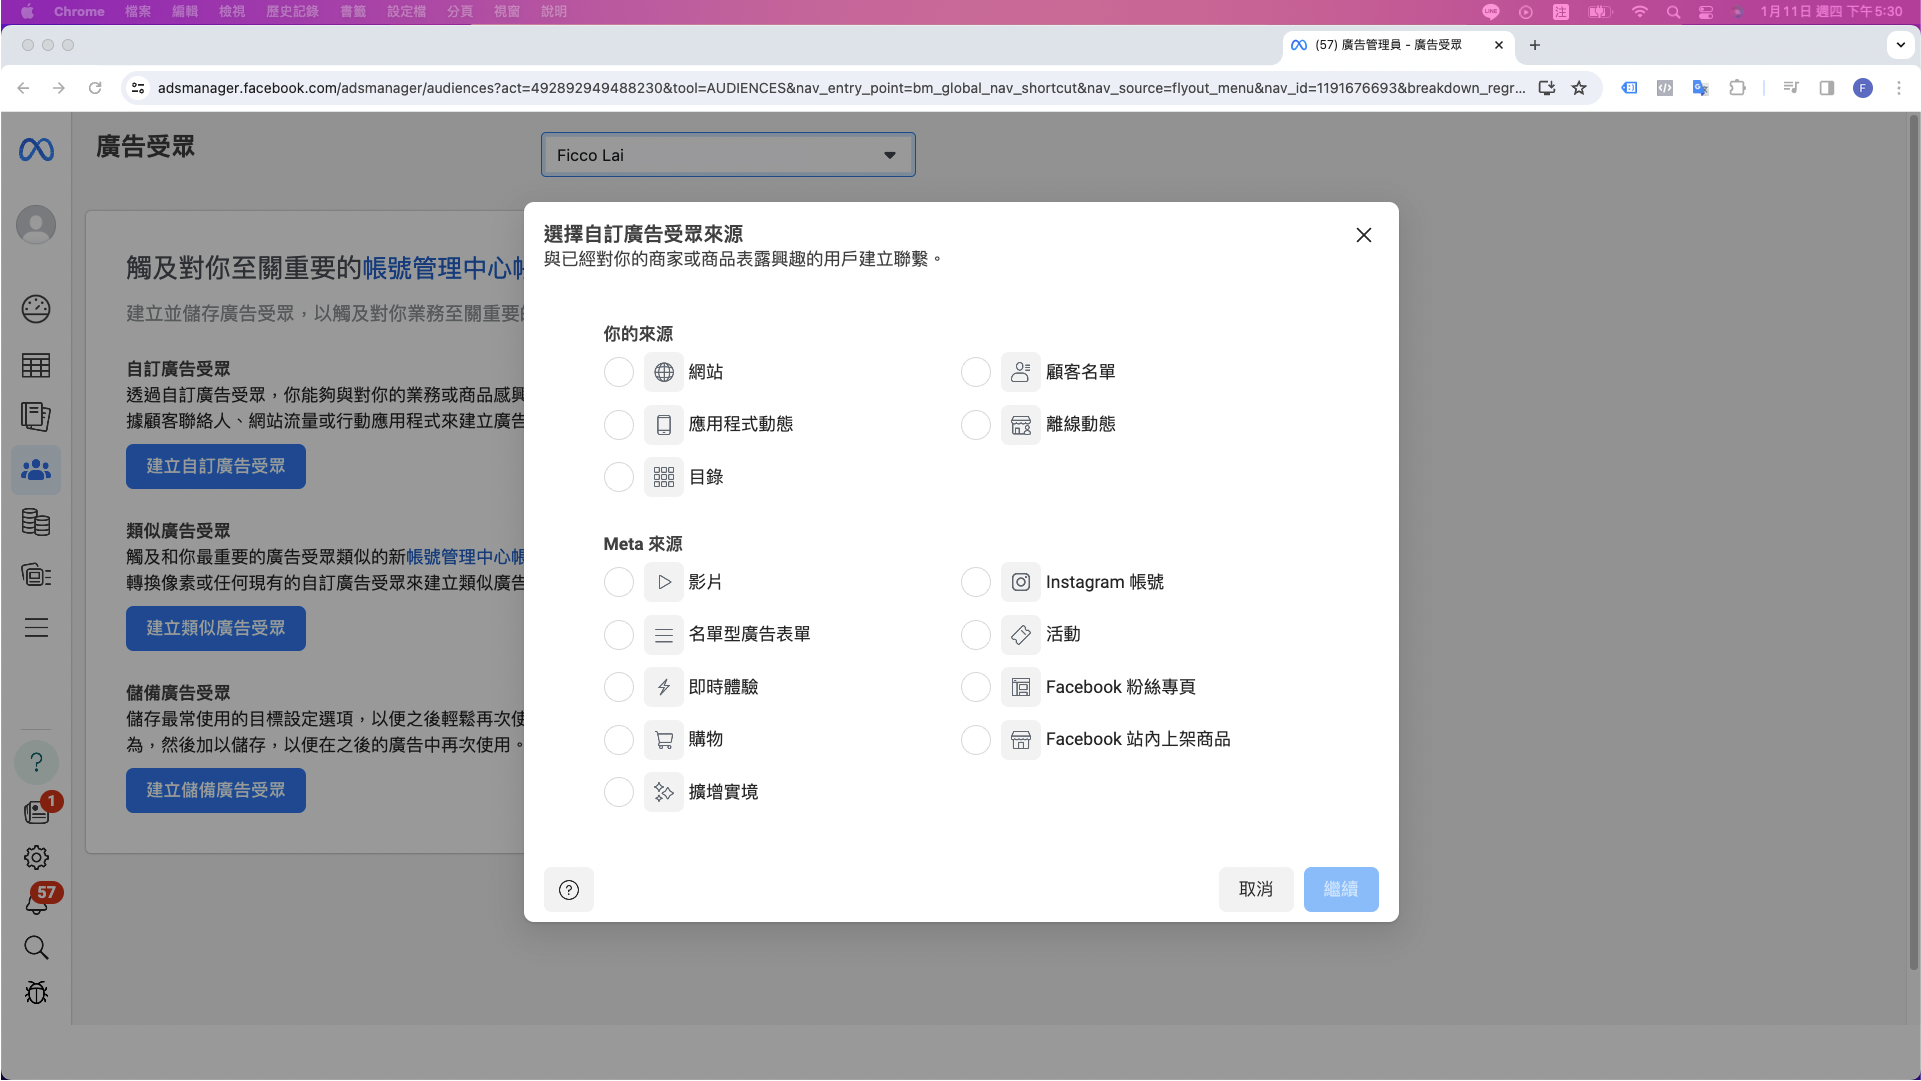Open the 編輯 menu
The height and width of the screenshot is (1081, 1921).
click(x=185, y=12)
